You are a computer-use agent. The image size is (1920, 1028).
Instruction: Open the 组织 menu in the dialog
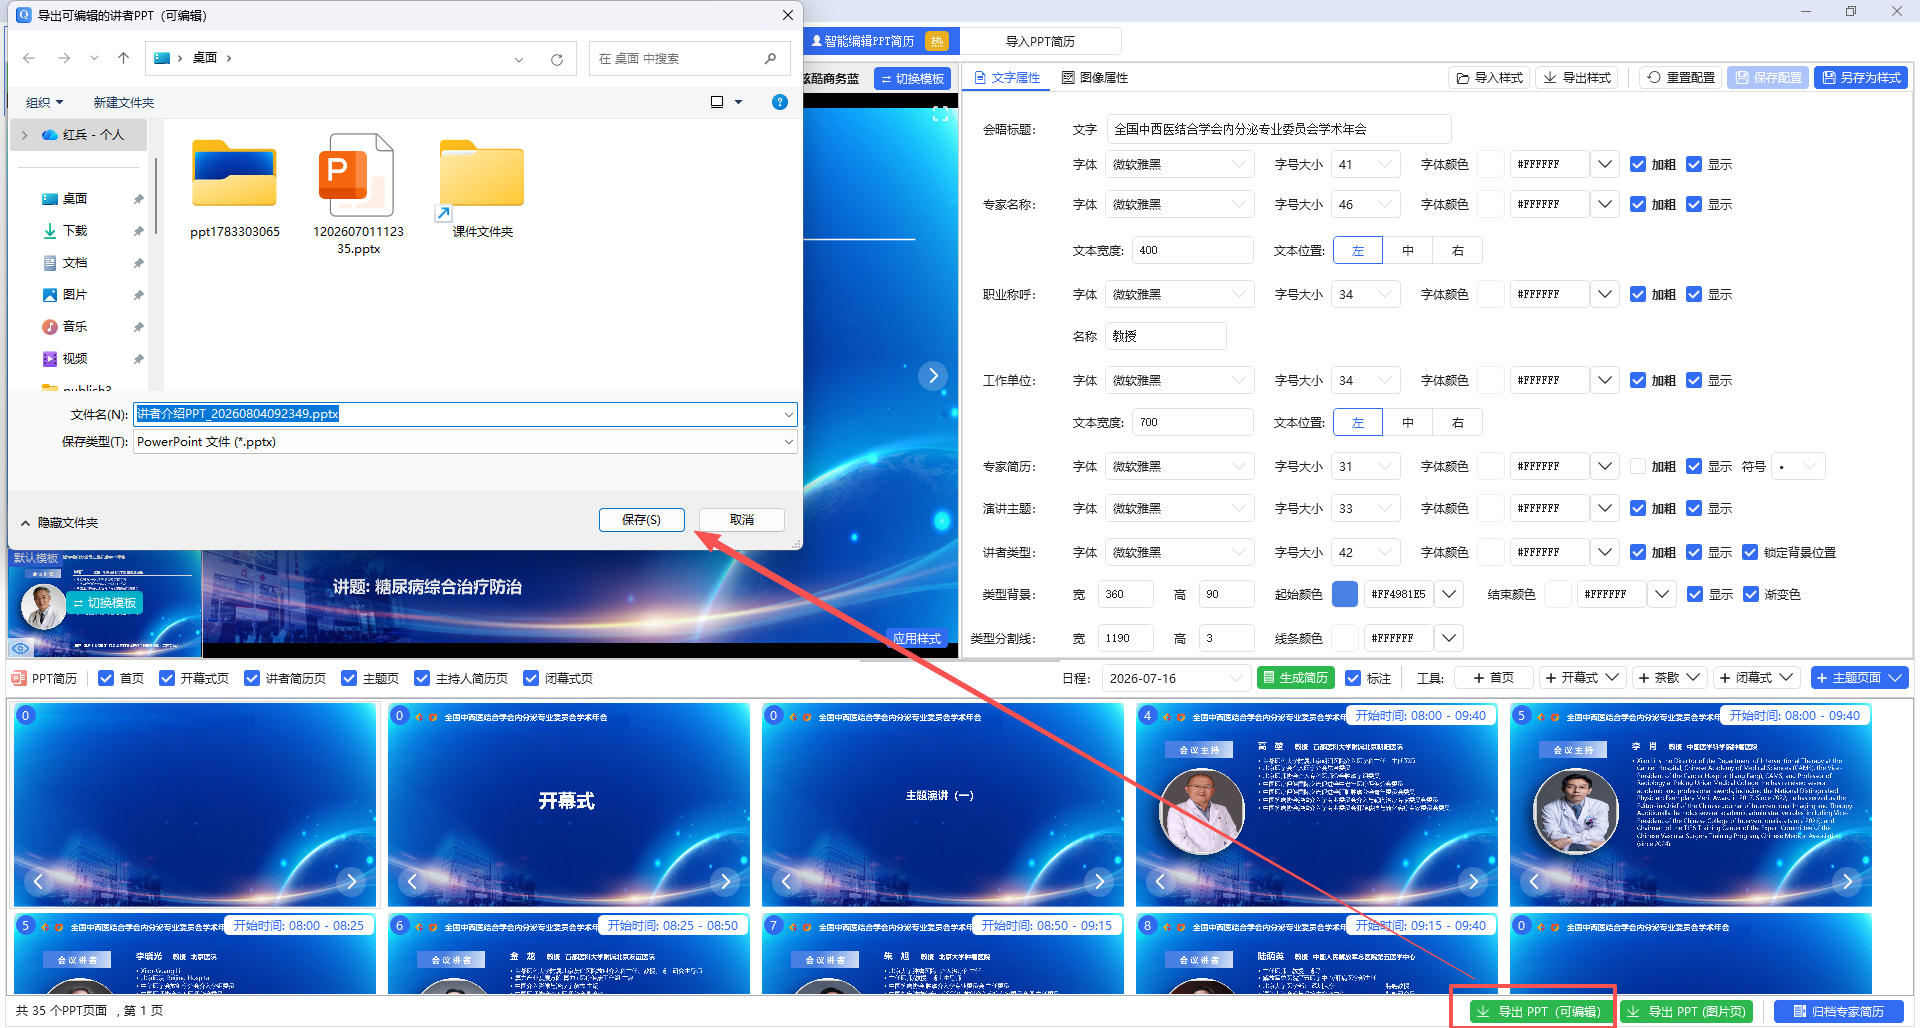(44, 102)
